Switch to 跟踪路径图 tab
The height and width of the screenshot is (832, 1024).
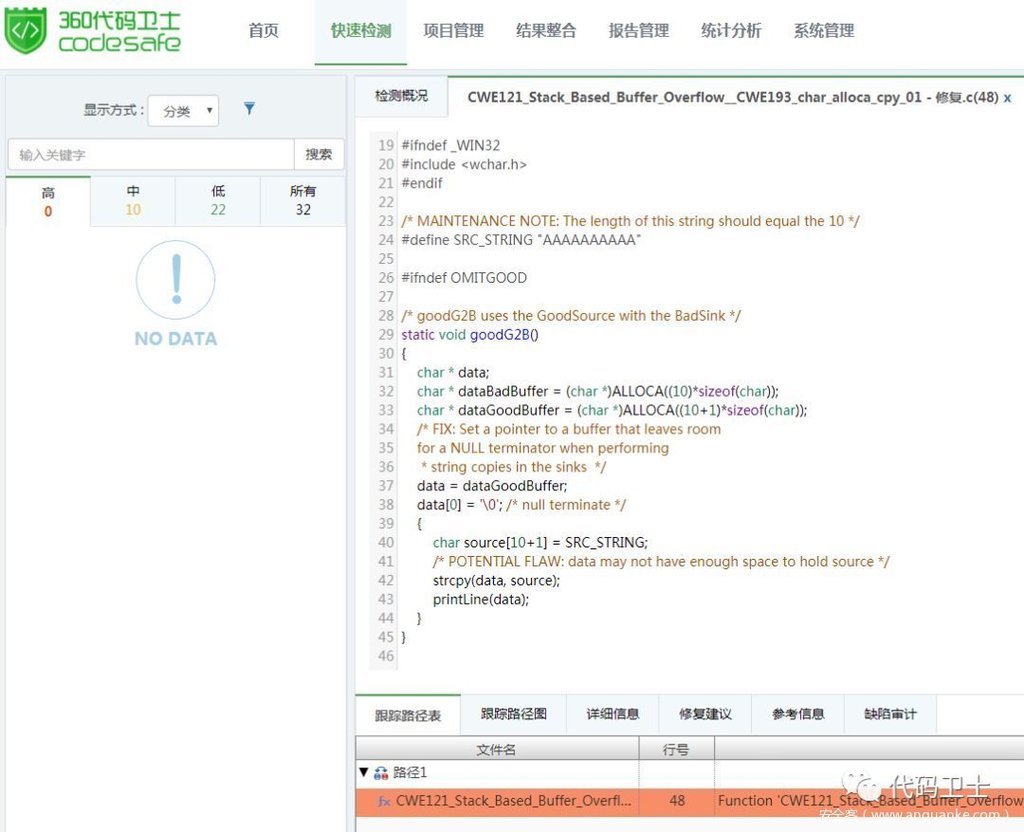pyautogui.click(x=514, y=714)
